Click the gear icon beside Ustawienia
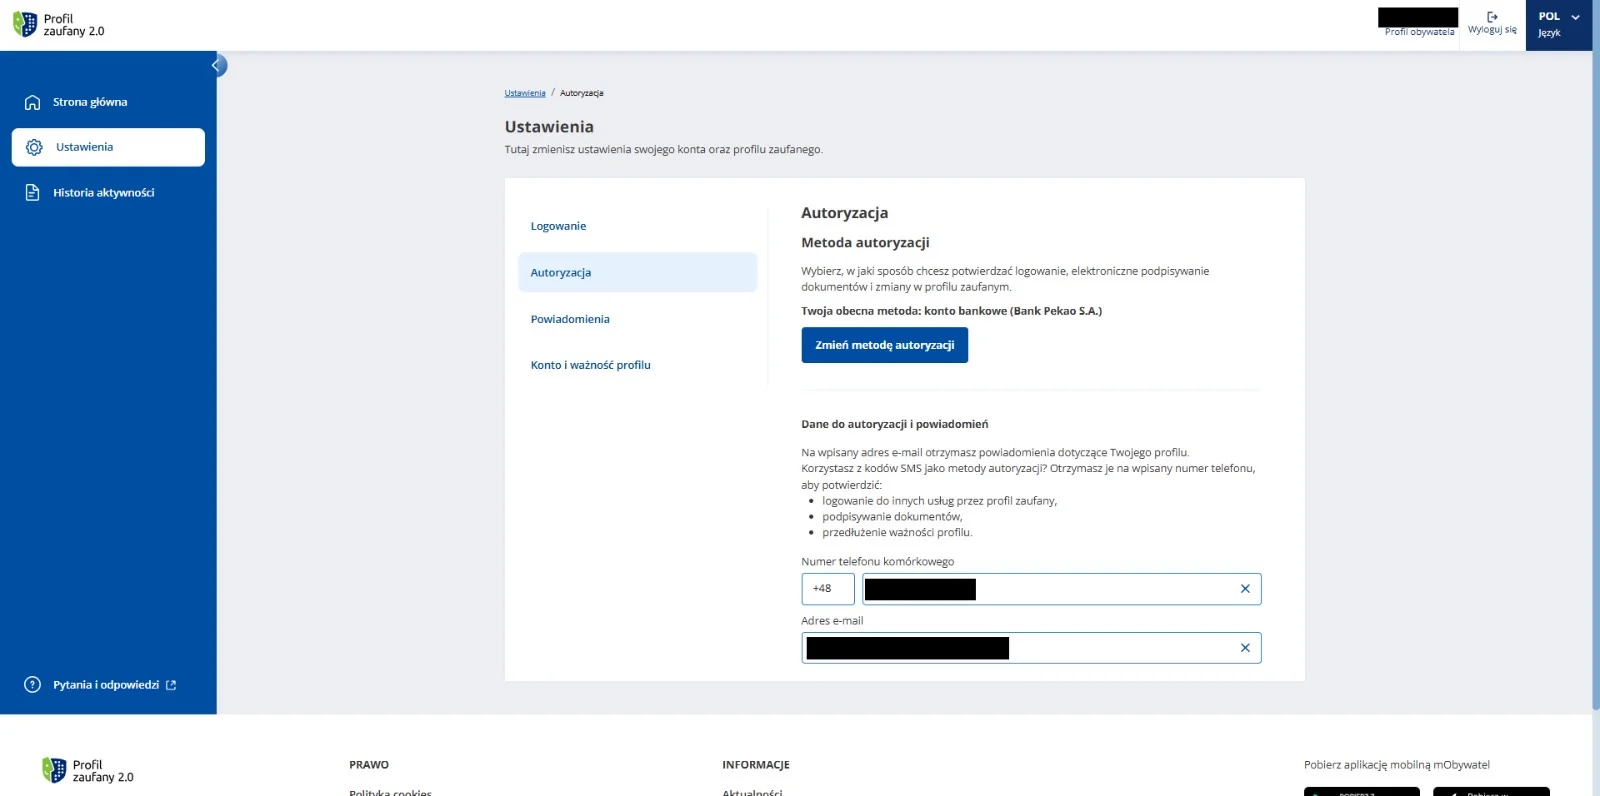Screen dimensions: 1600x796 tap(34, 147)
